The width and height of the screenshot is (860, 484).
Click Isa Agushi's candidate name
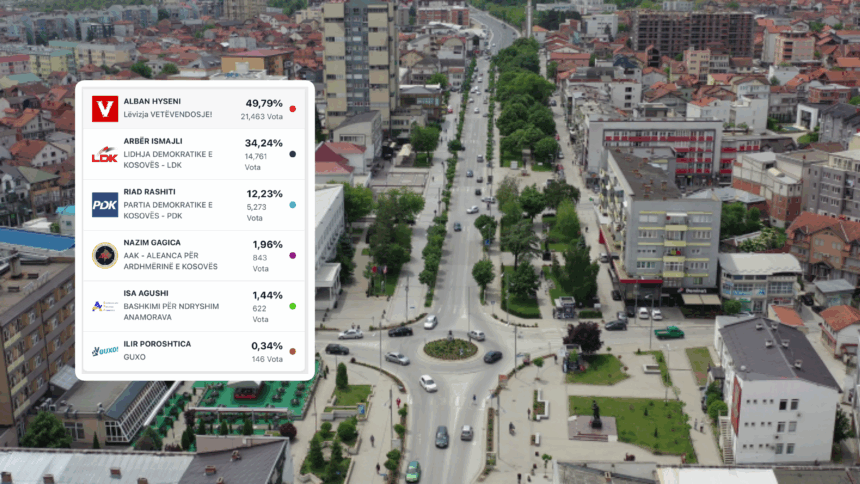146,295
